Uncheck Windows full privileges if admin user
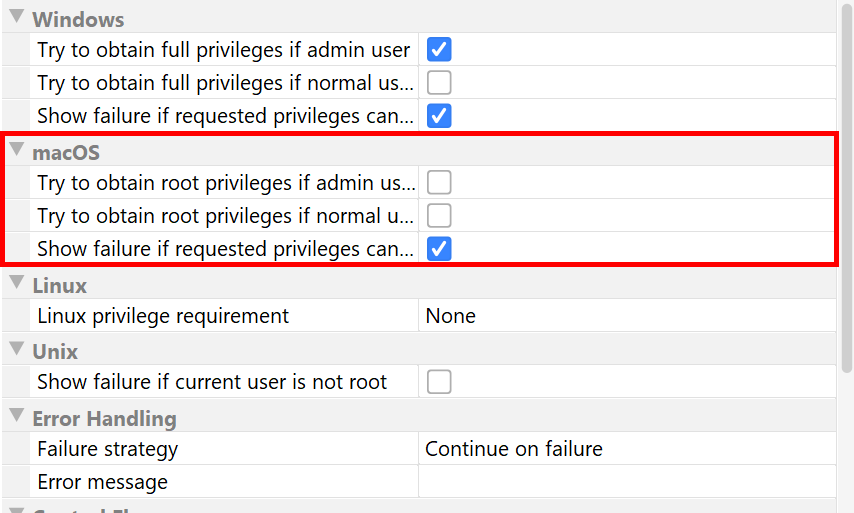The height and width of the screenshot is (513, 854). [x=439, y=50]
